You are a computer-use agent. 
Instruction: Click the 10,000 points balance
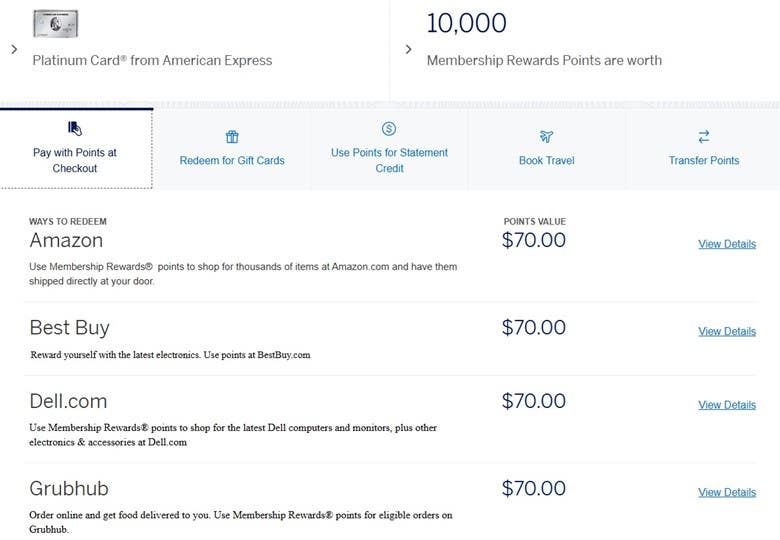pyautogui.click(x=466, y=23)
